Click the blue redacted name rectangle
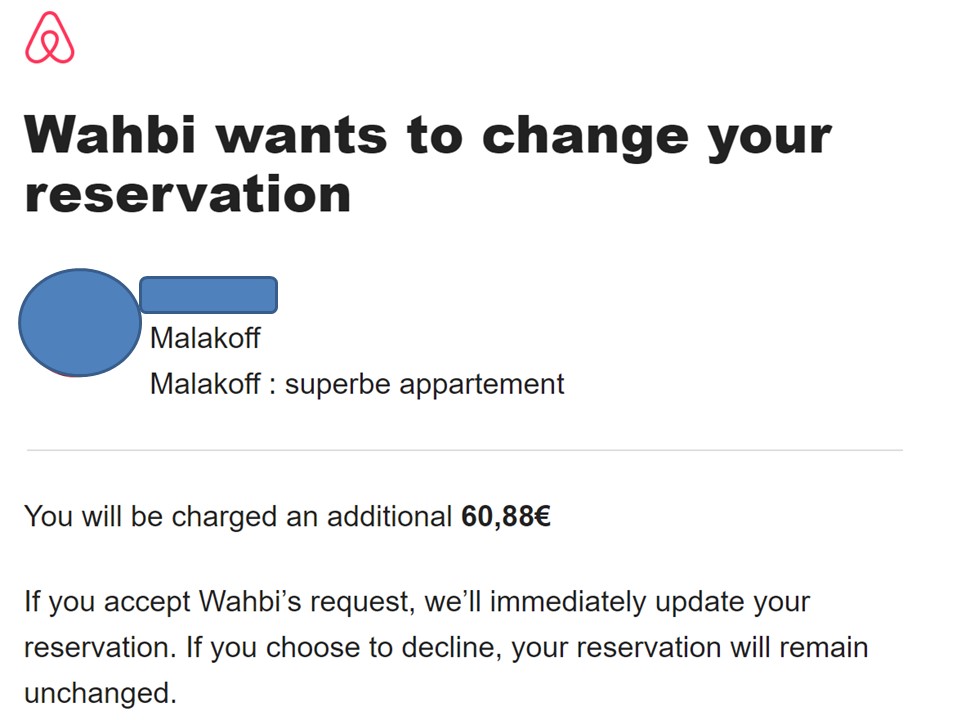This screenshot has width=960, height=720. tap(208, 295)
